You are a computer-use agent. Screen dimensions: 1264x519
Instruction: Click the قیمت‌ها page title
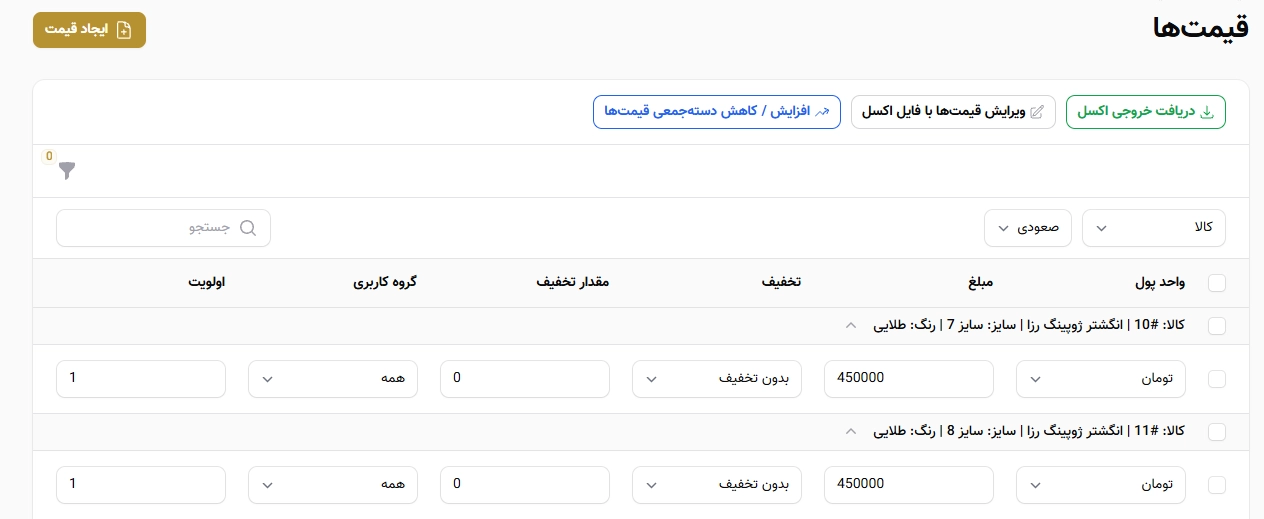[x=1201, y=28]
